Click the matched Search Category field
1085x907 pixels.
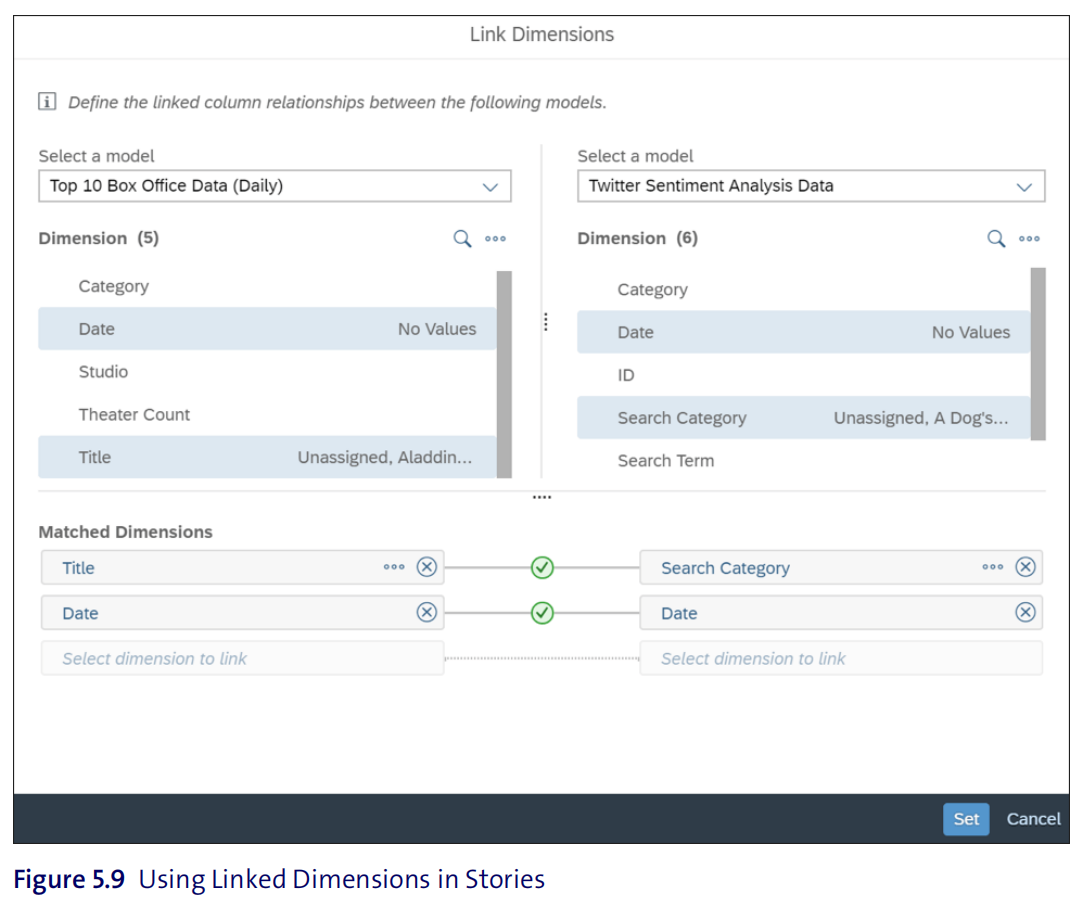841,567
